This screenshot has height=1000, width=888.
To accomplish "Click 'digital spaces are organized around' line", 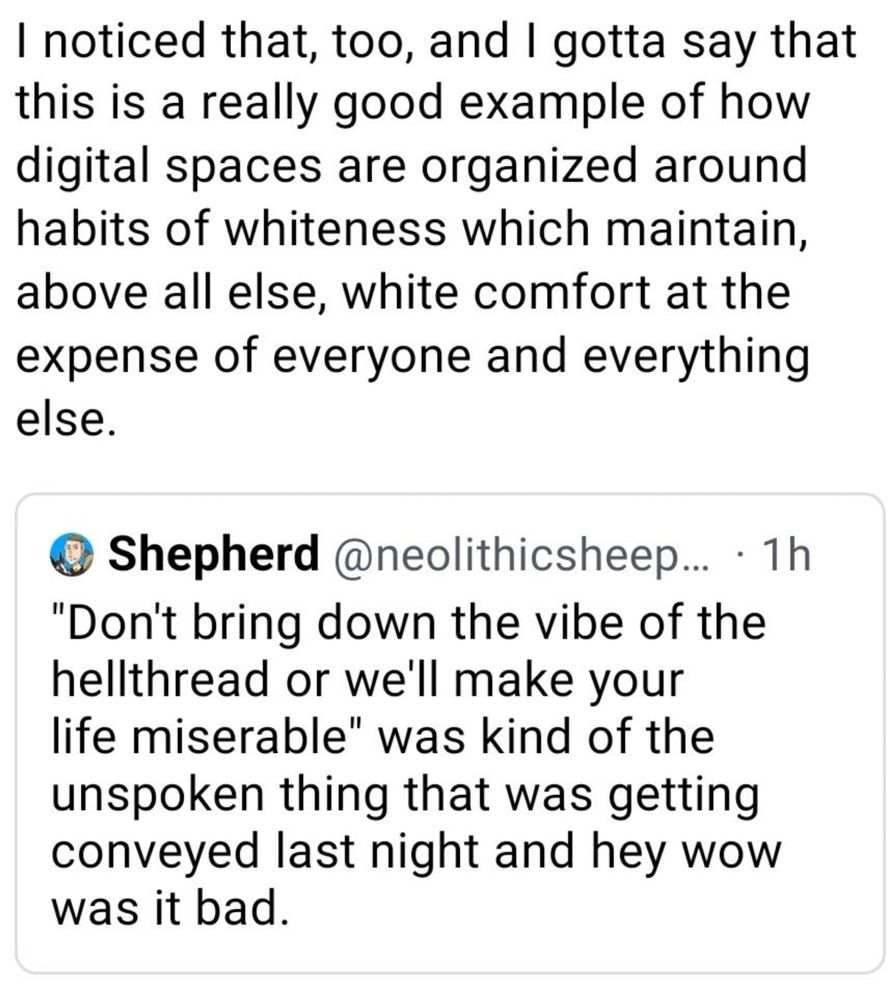I will tap(411, 166).
